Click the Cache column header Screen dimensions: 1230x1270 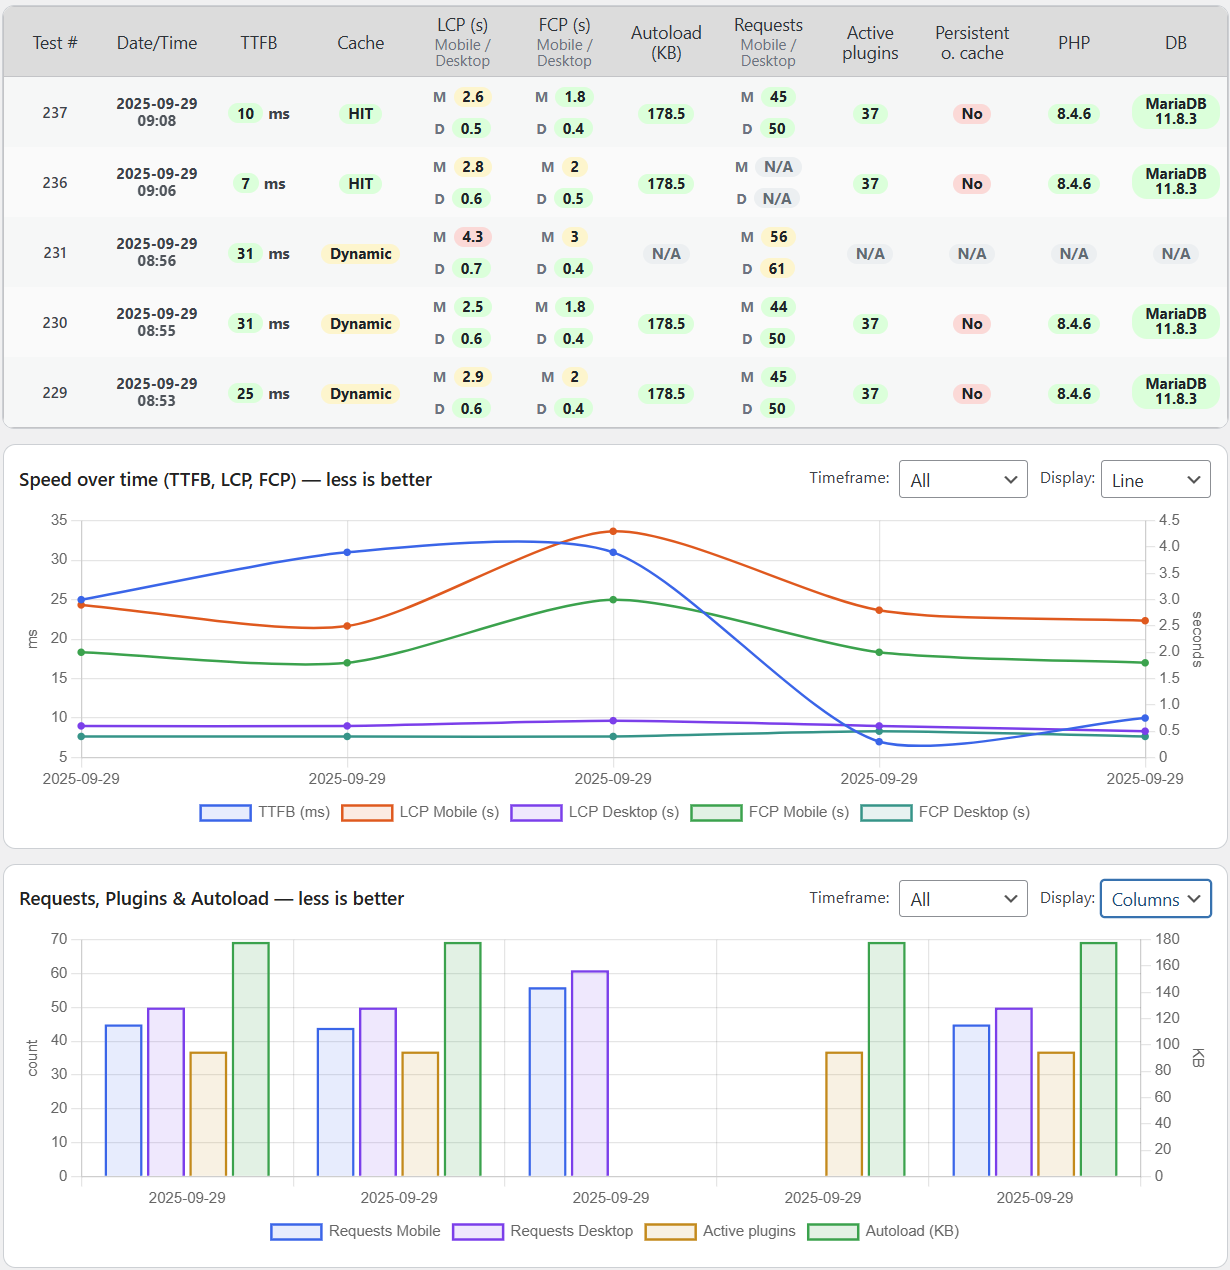click(361, 43)
